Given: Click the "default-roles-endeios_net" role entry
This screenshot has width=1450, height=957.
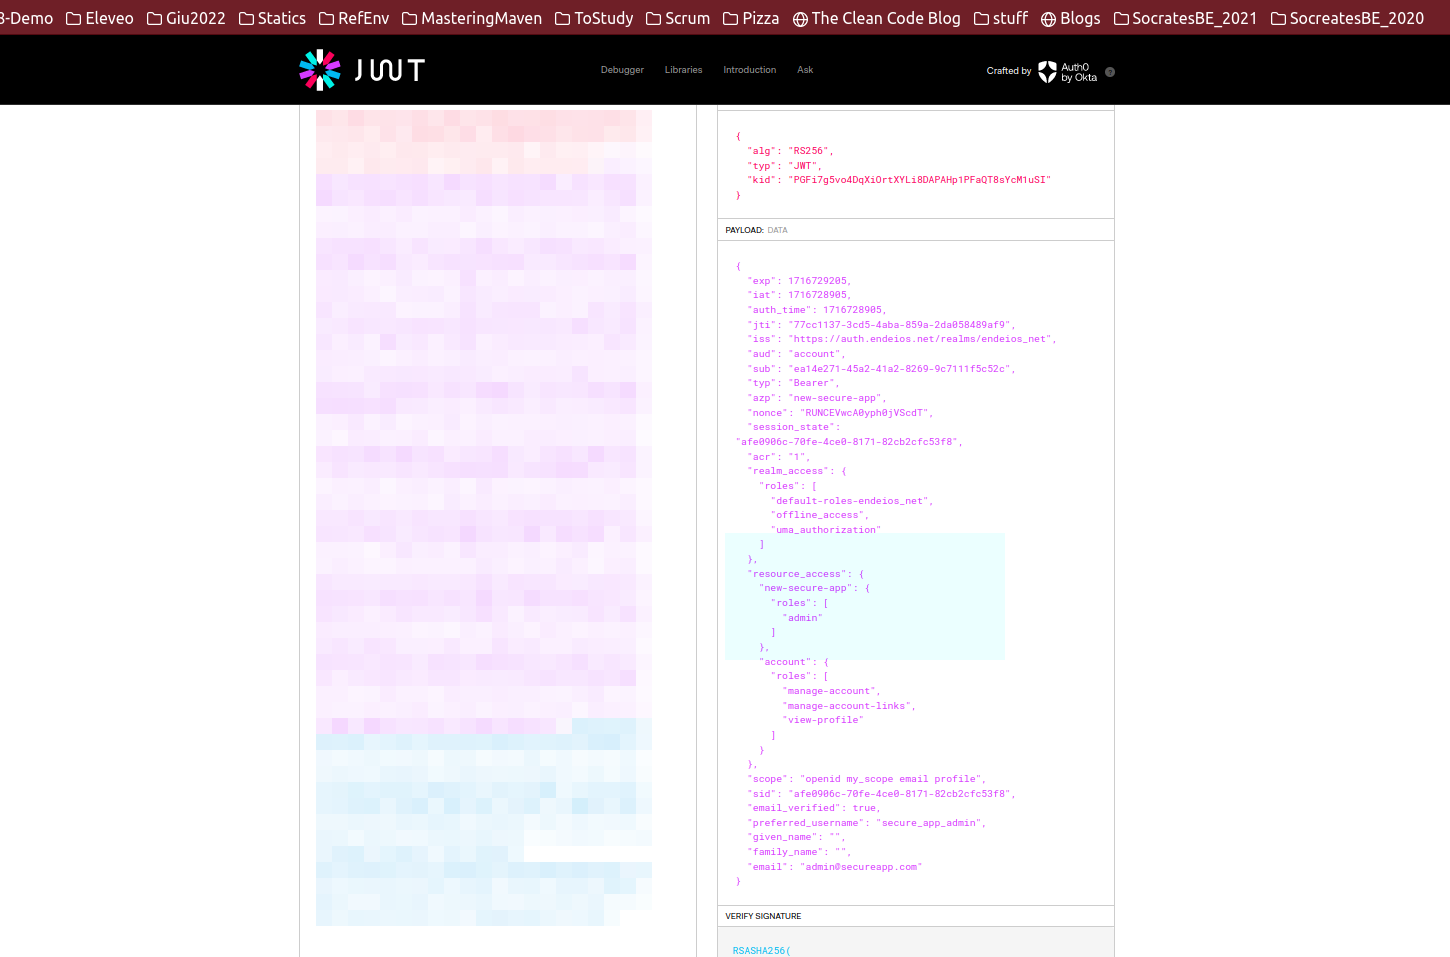Looking at the screenshot, I should 851,501.
